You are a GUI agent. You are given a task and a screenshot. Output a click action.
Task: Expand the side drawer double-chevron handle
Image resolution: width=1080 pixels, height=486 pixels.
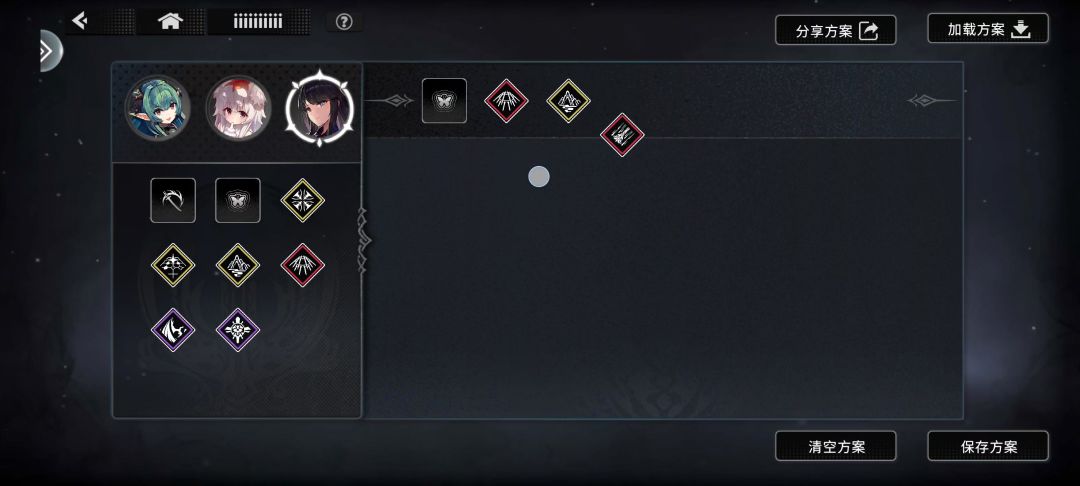[48, 51]
